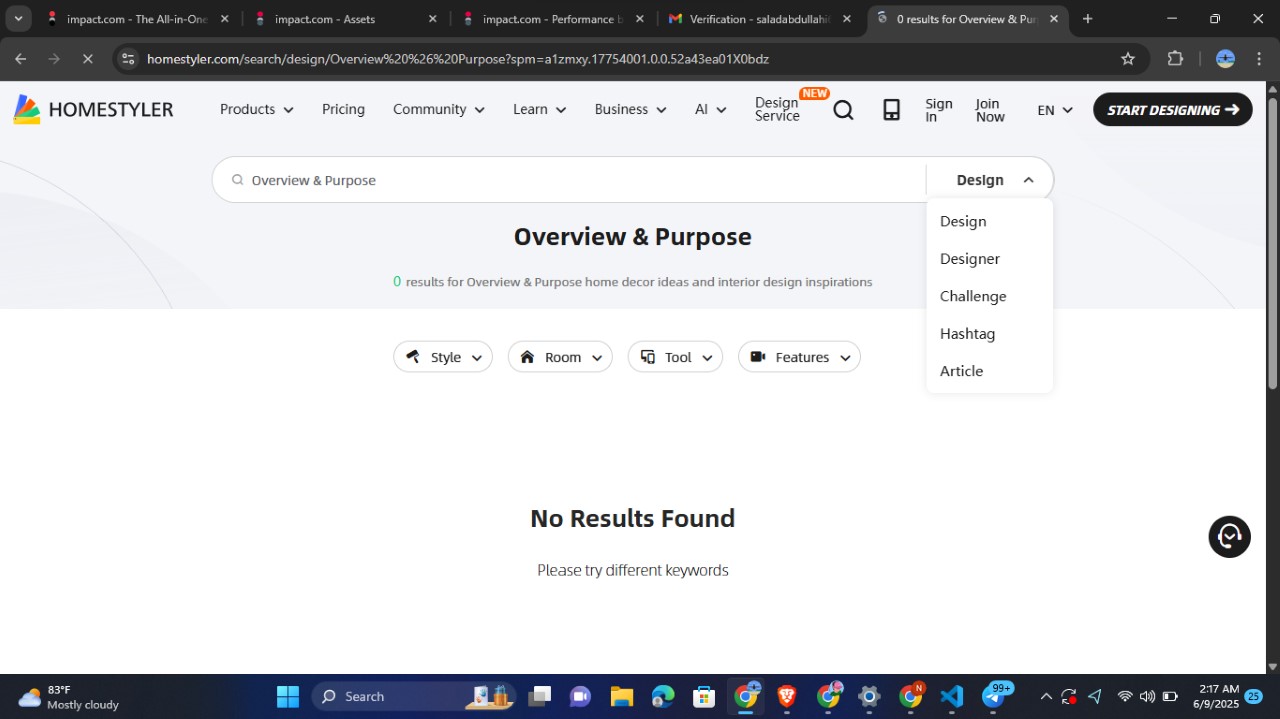1280x719 pixels.
Task: Click the support chat headset icon
Action: coord(1229,537)
